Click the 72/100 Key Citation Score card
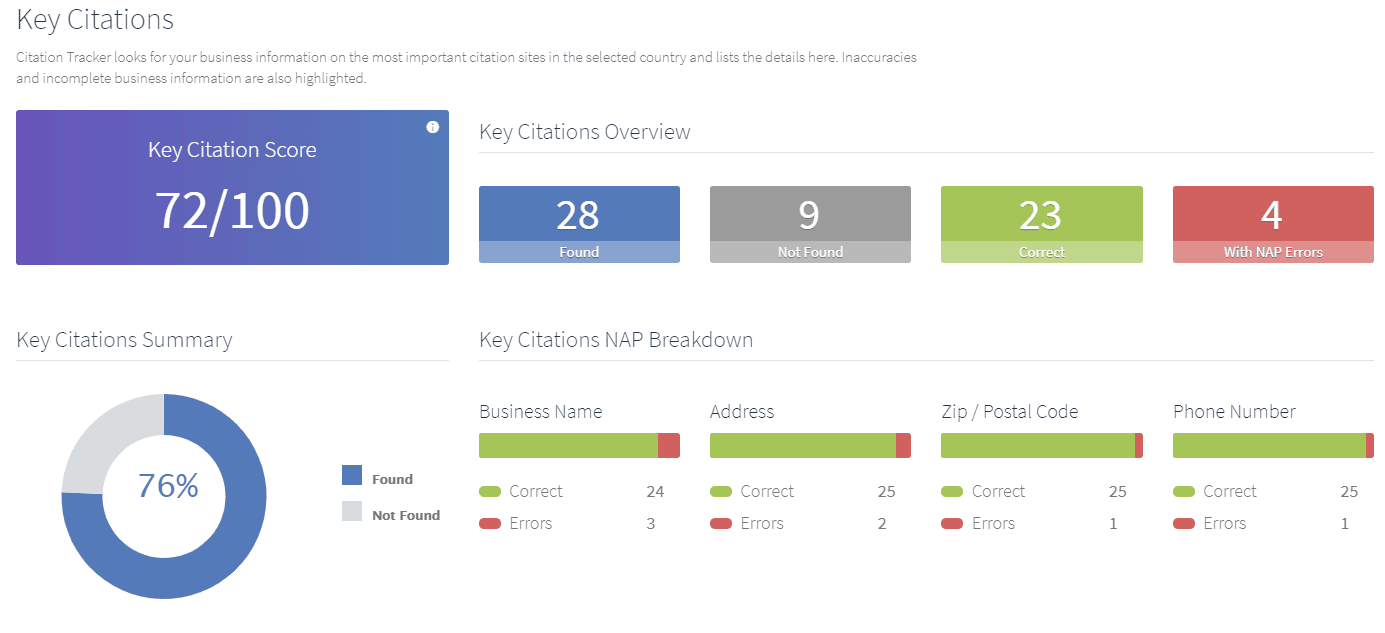The image size is (1385, 633). (x=232, y=188)
